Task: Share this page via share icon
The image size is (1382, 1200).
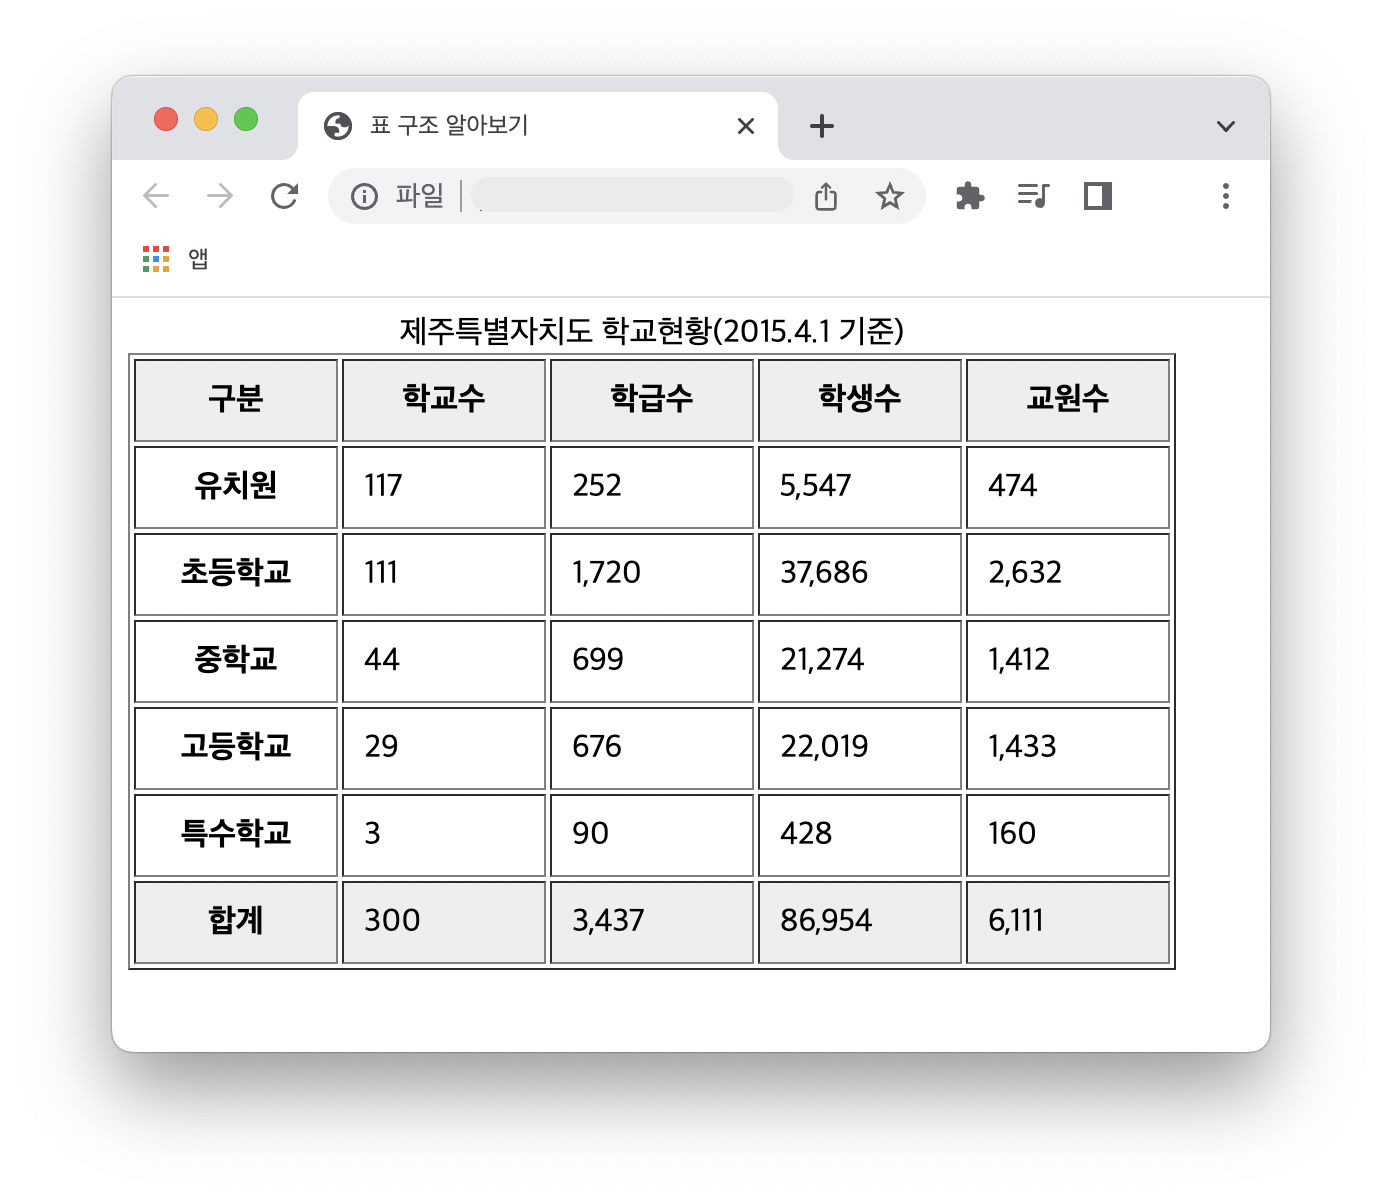Action: coord(826,196)
